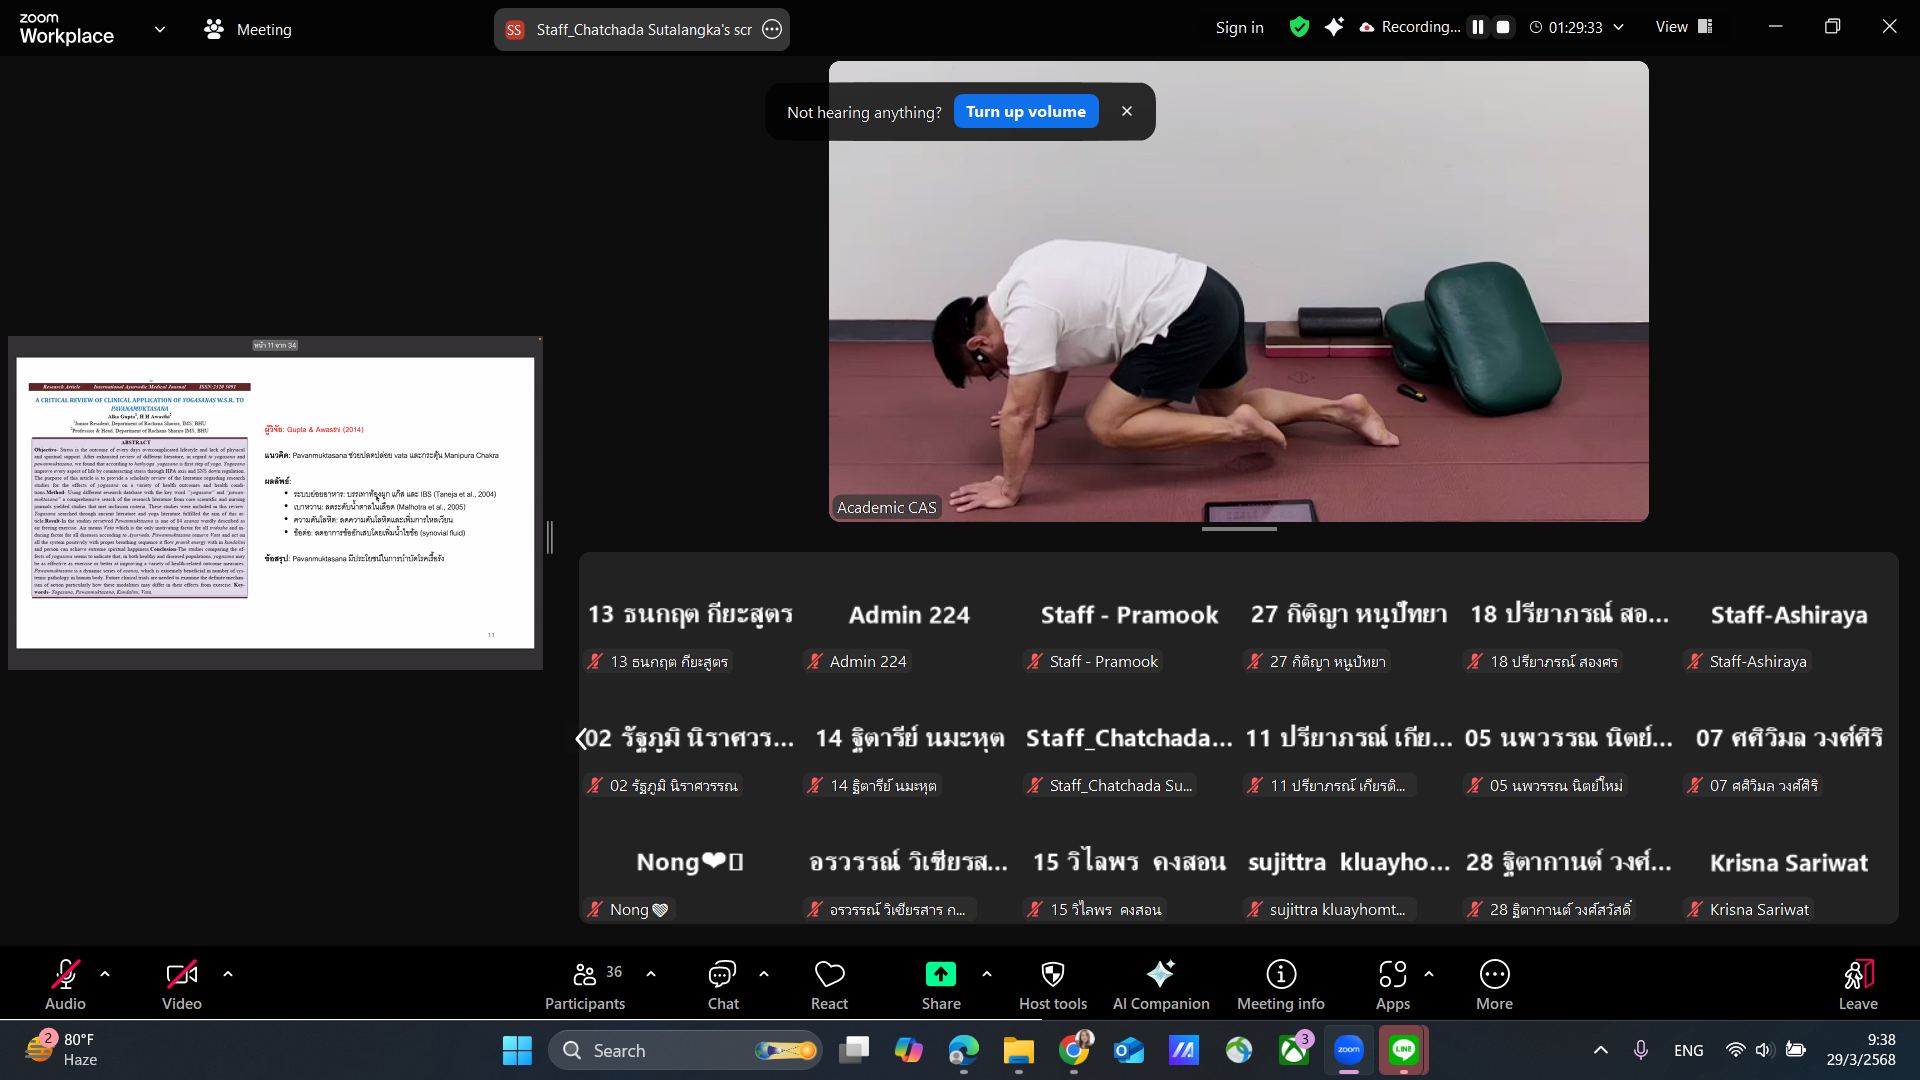
Task: Open the Apps icon
Action: pyautogui.click(x=1392, y=975)
